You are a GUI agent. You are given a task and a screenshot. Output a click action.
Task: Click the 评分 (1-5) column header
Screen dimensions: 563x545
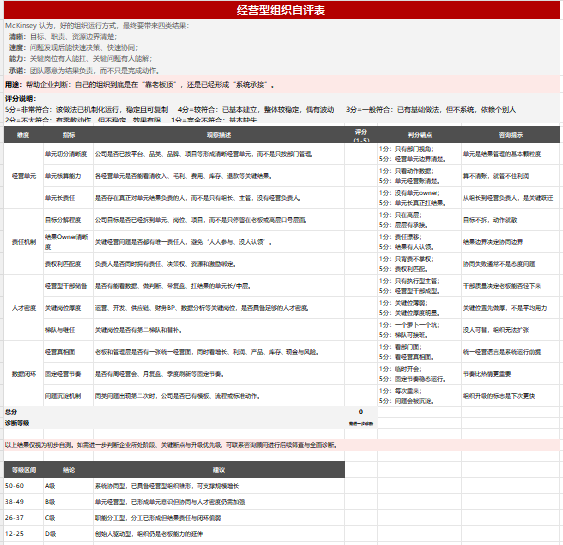361,135
